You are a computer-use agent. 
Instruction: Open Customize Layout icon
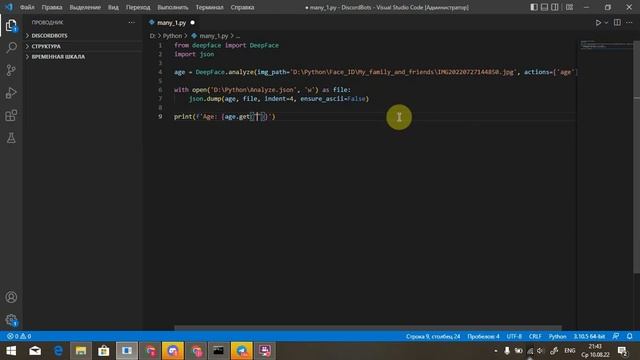coord(569,7)
